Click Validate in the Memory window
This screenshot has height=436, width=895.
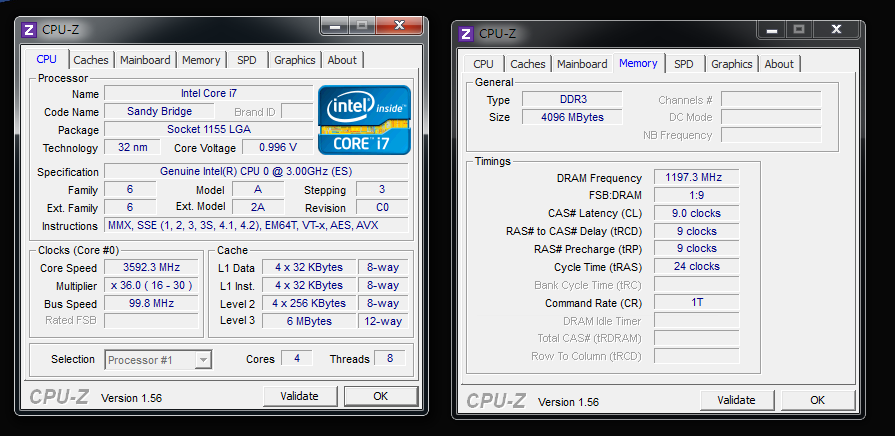pos(736,400)
